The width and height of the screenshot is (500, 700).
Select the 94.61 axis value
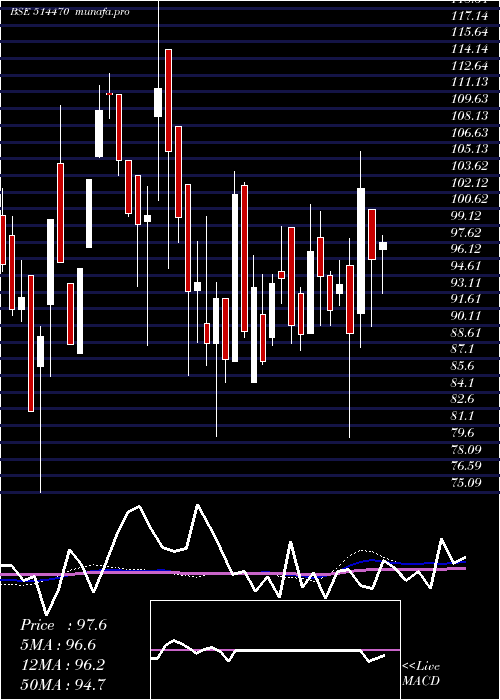[466, 266]
